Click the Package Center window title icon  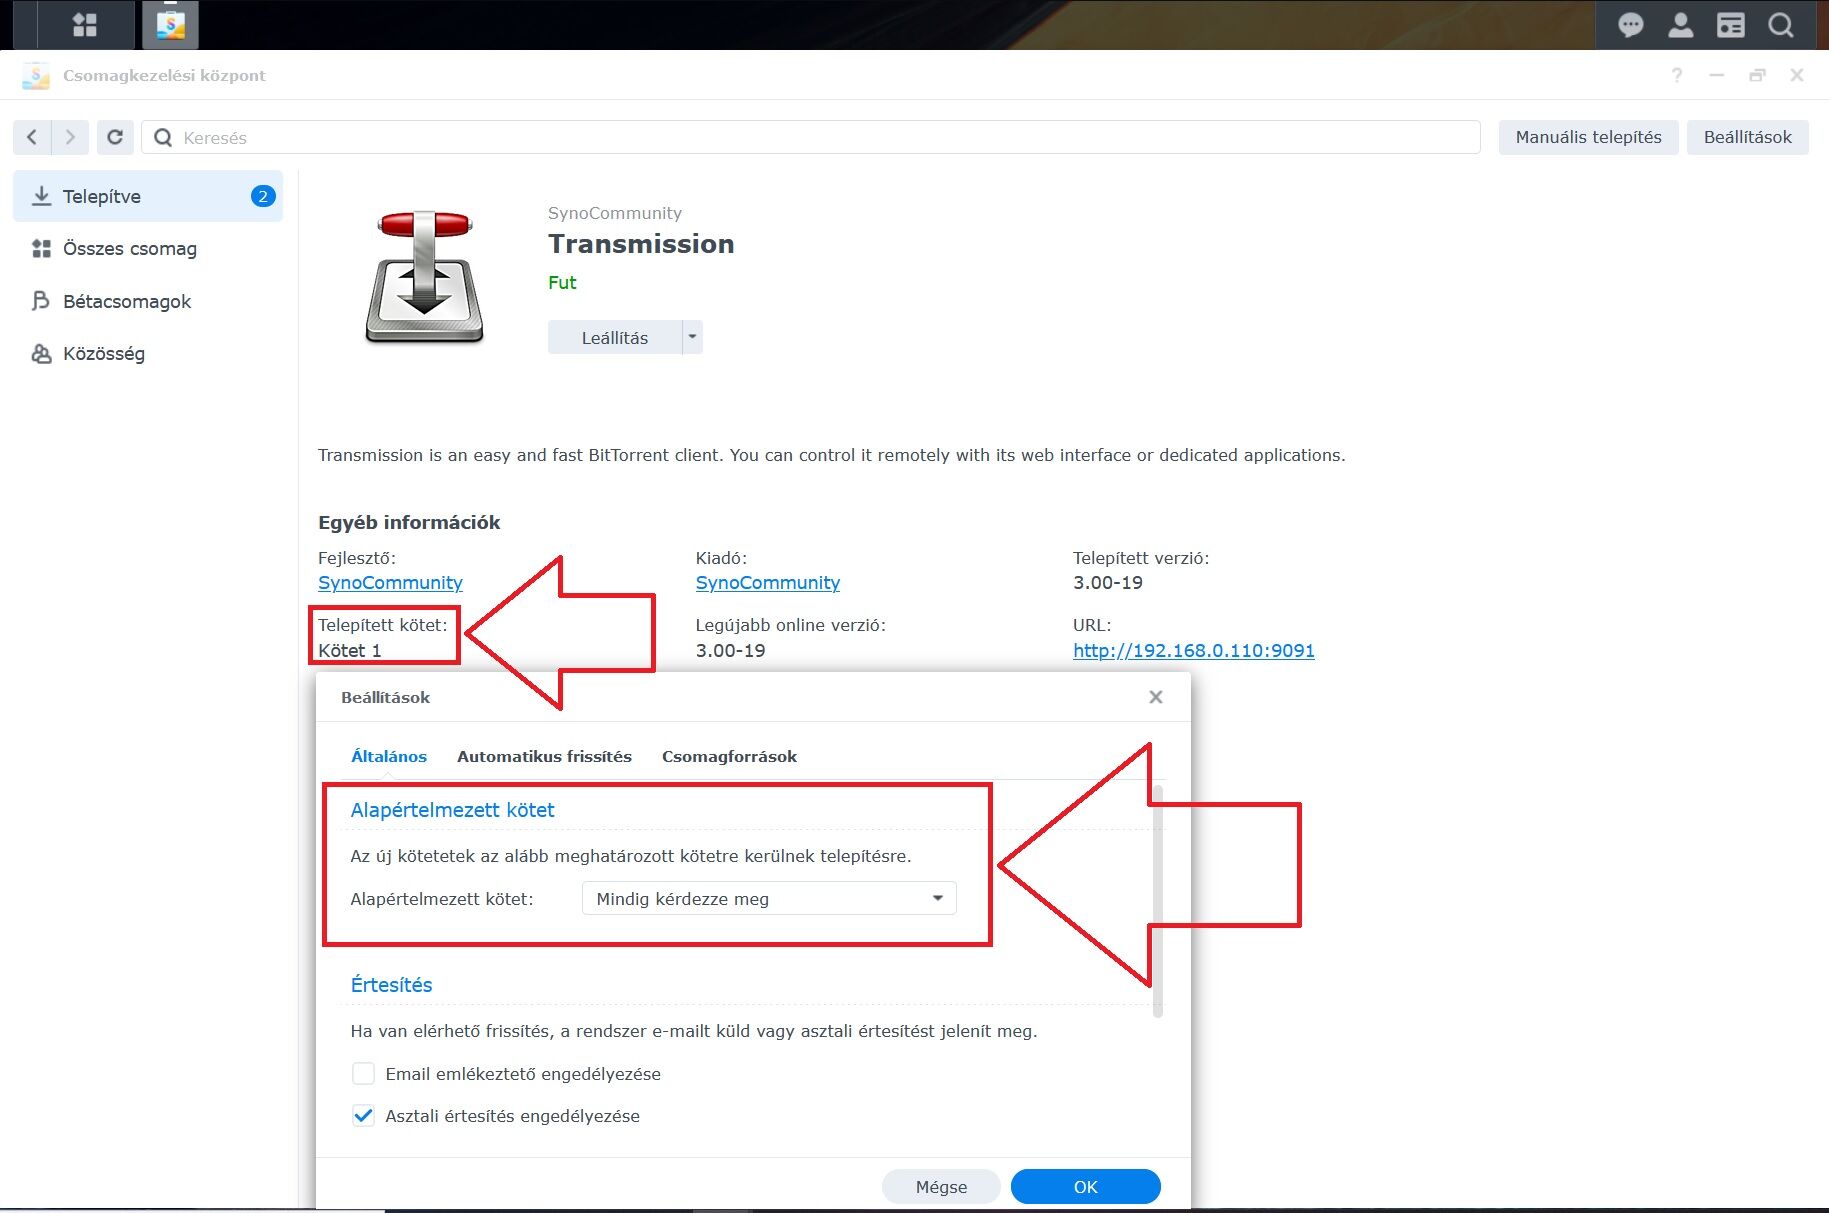[36, 75]
